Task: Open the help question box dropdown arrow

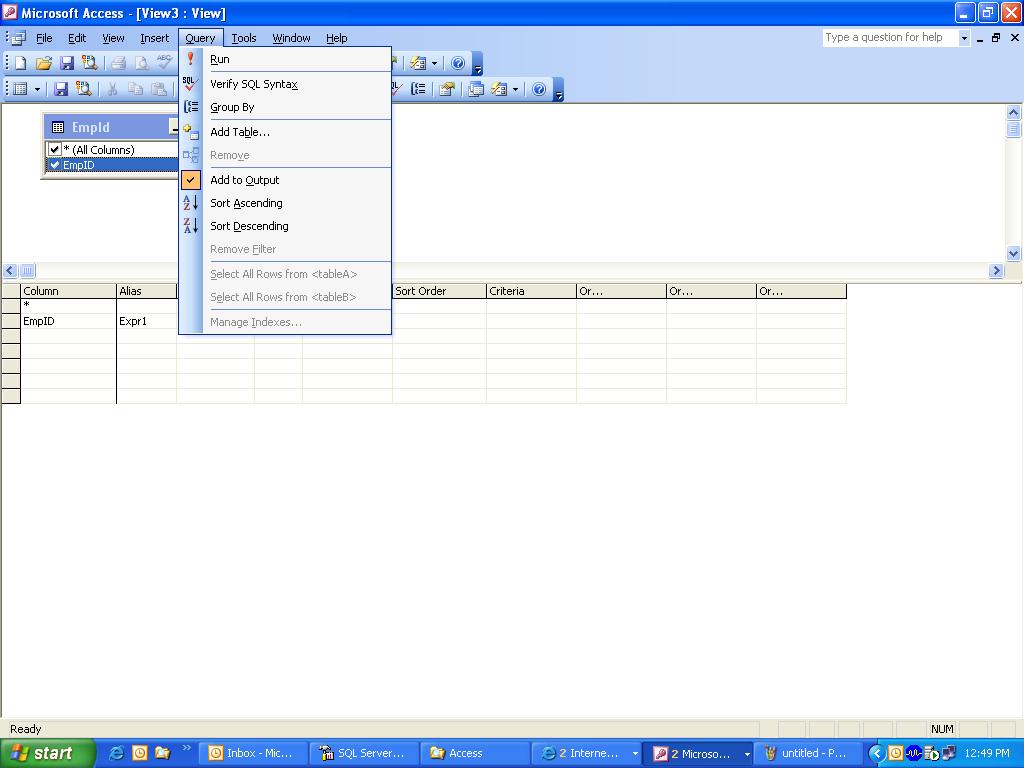Action: (x=964, y=38)
